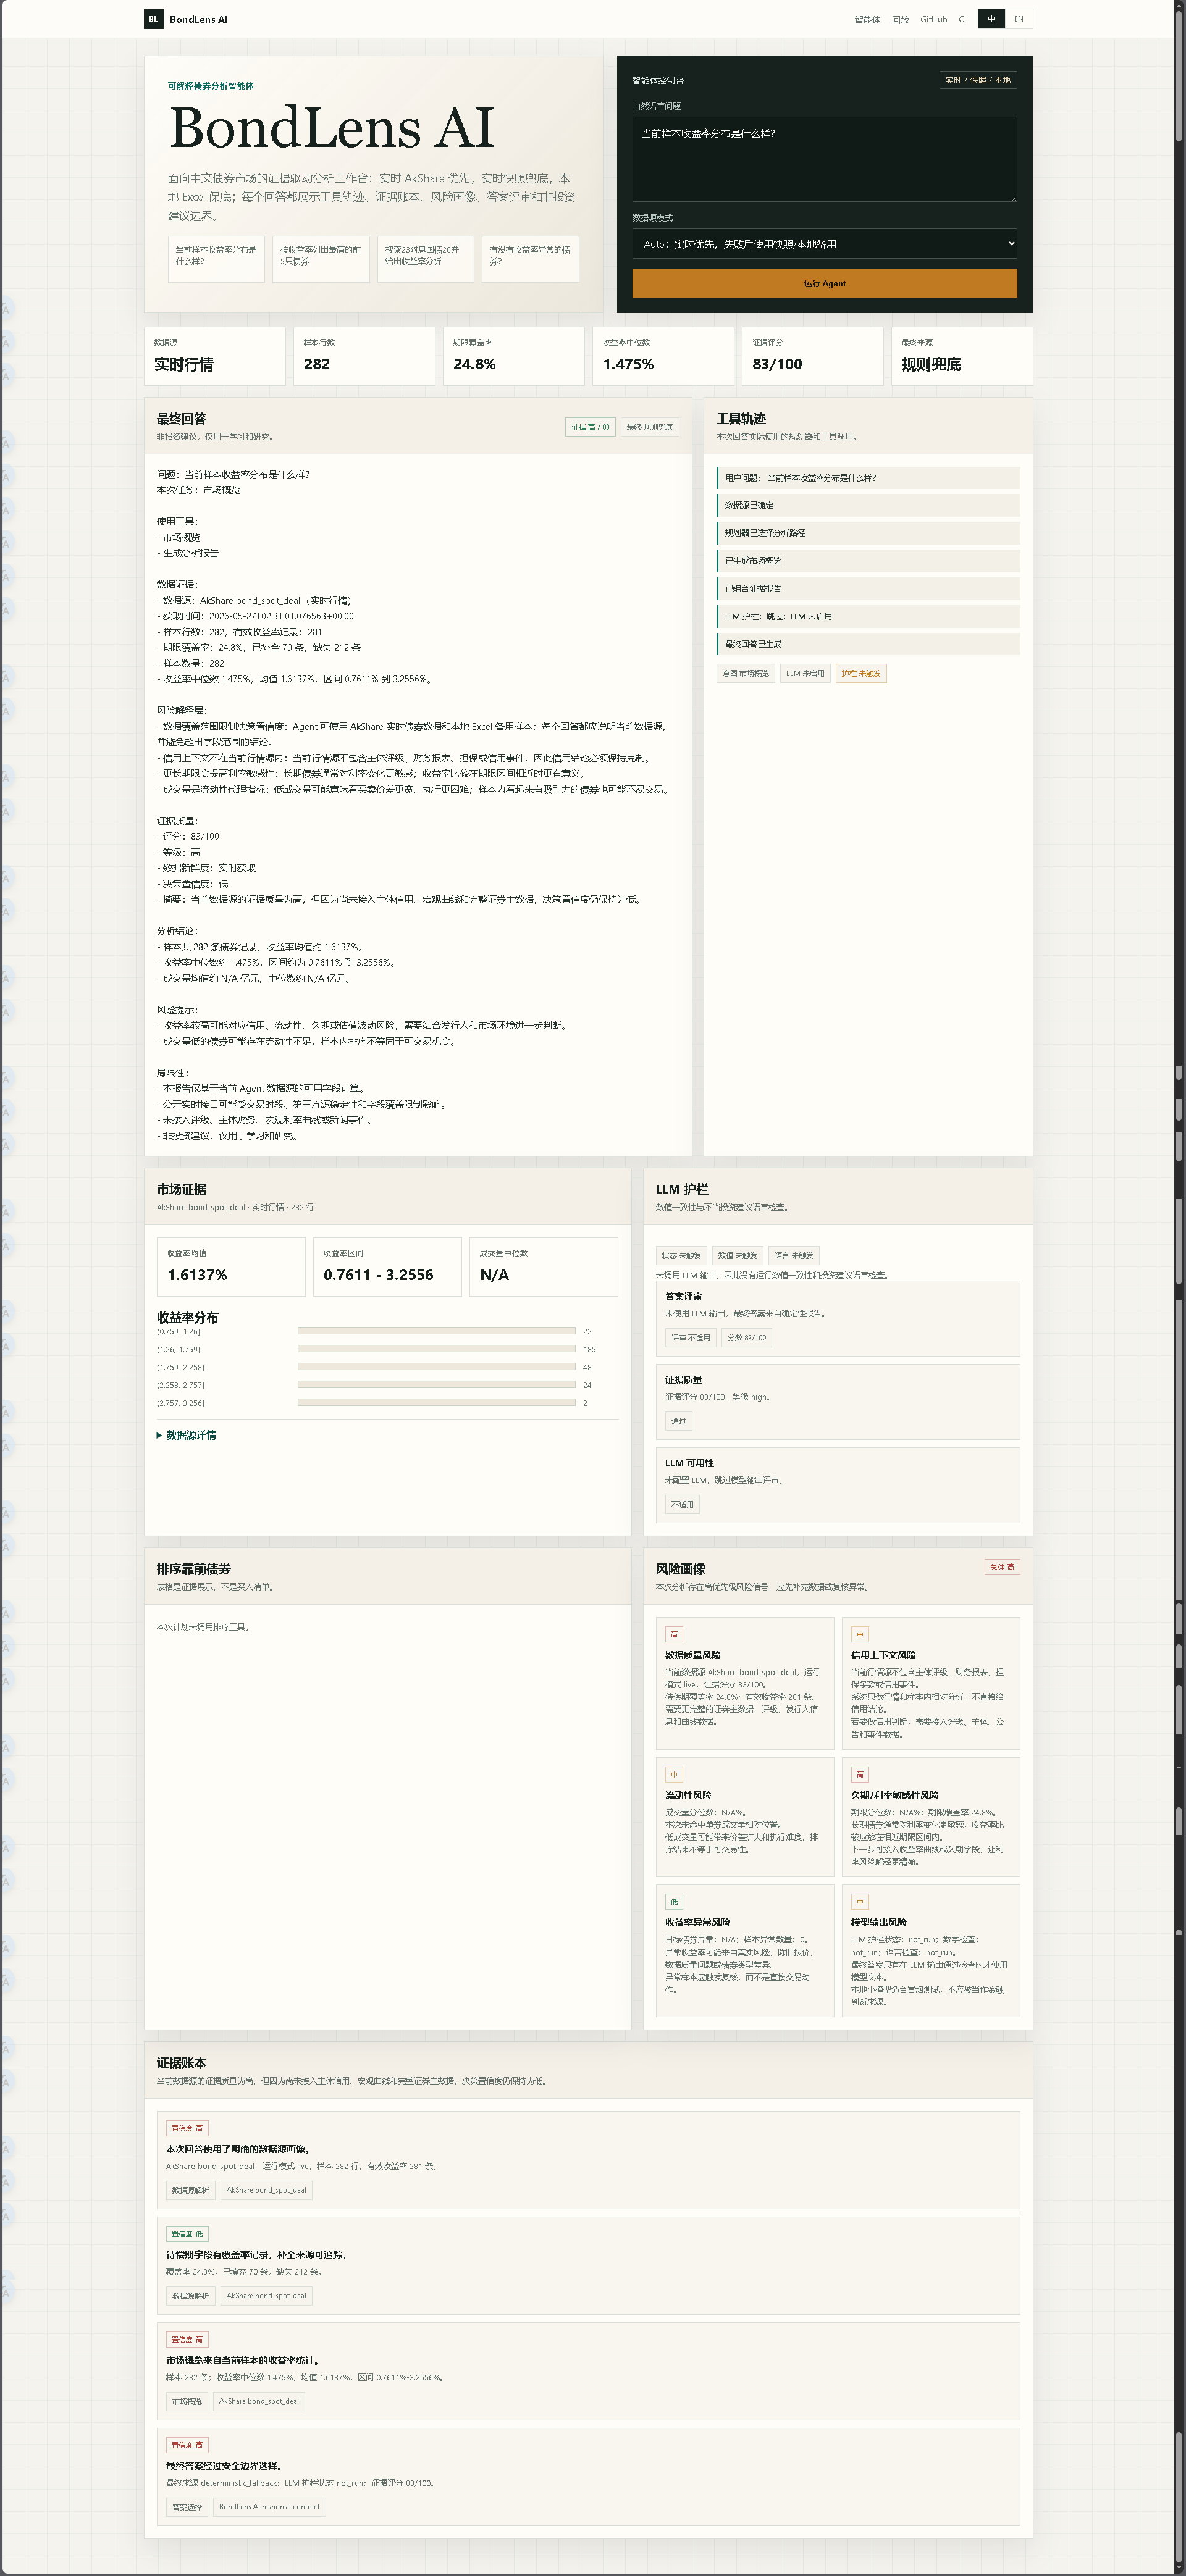Open the CI nav link

tap(962, 19)
